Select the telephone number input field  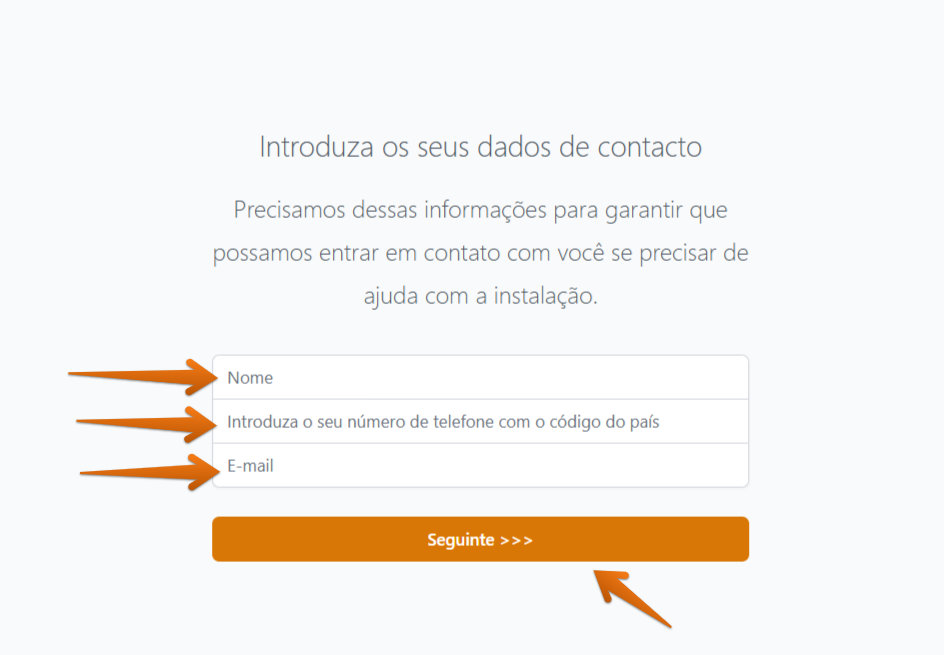[x=480, y=421]
